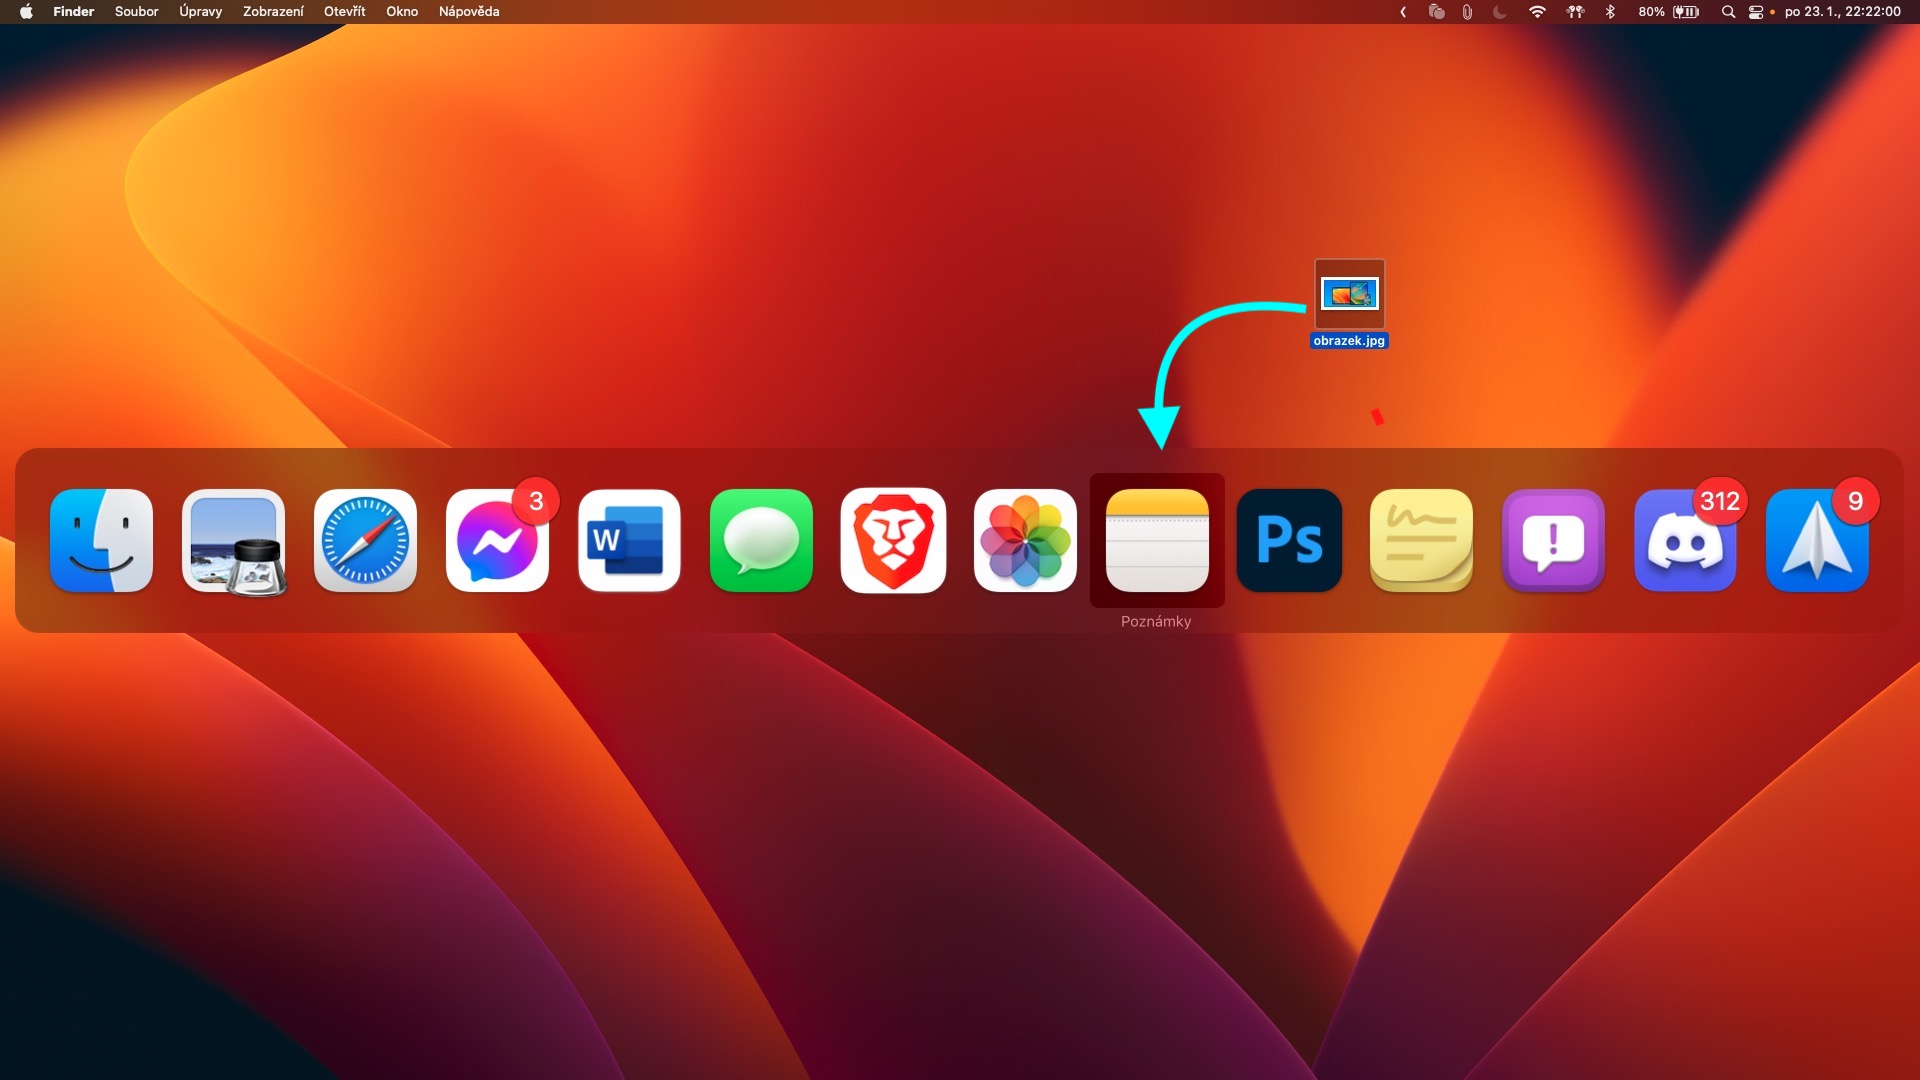Launch the Brave browser
This screenshot has height=1080, width=1920.
(x=893, y=541)
